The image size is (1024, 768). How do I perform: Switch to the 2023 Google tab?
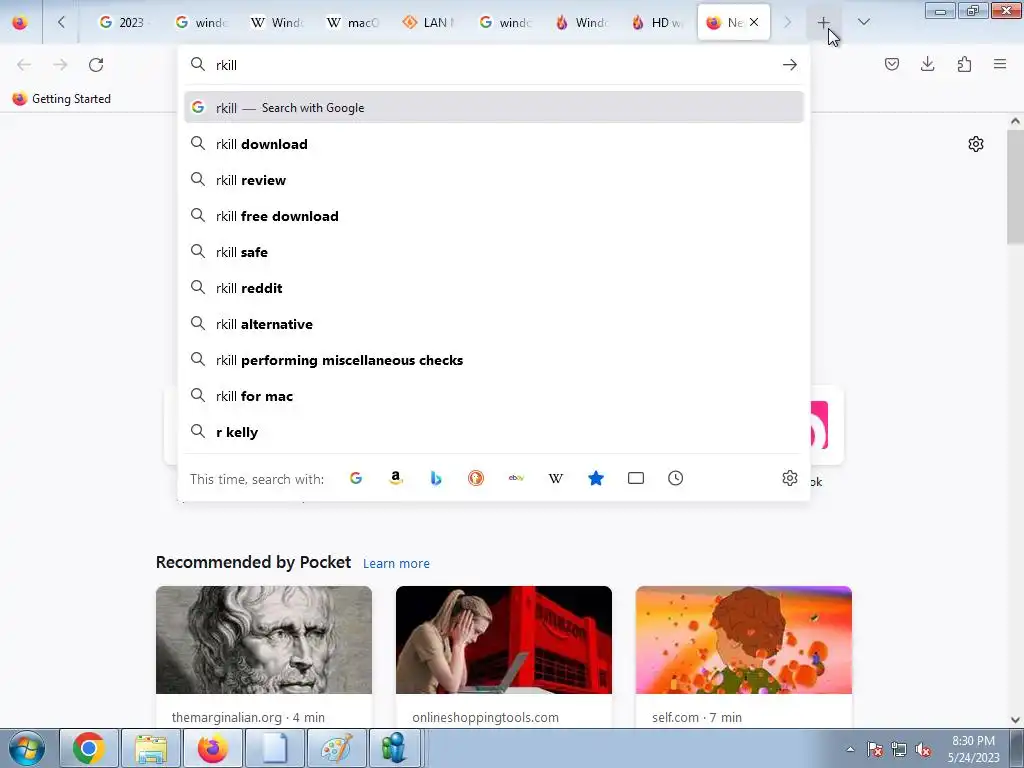pos(122,23)
